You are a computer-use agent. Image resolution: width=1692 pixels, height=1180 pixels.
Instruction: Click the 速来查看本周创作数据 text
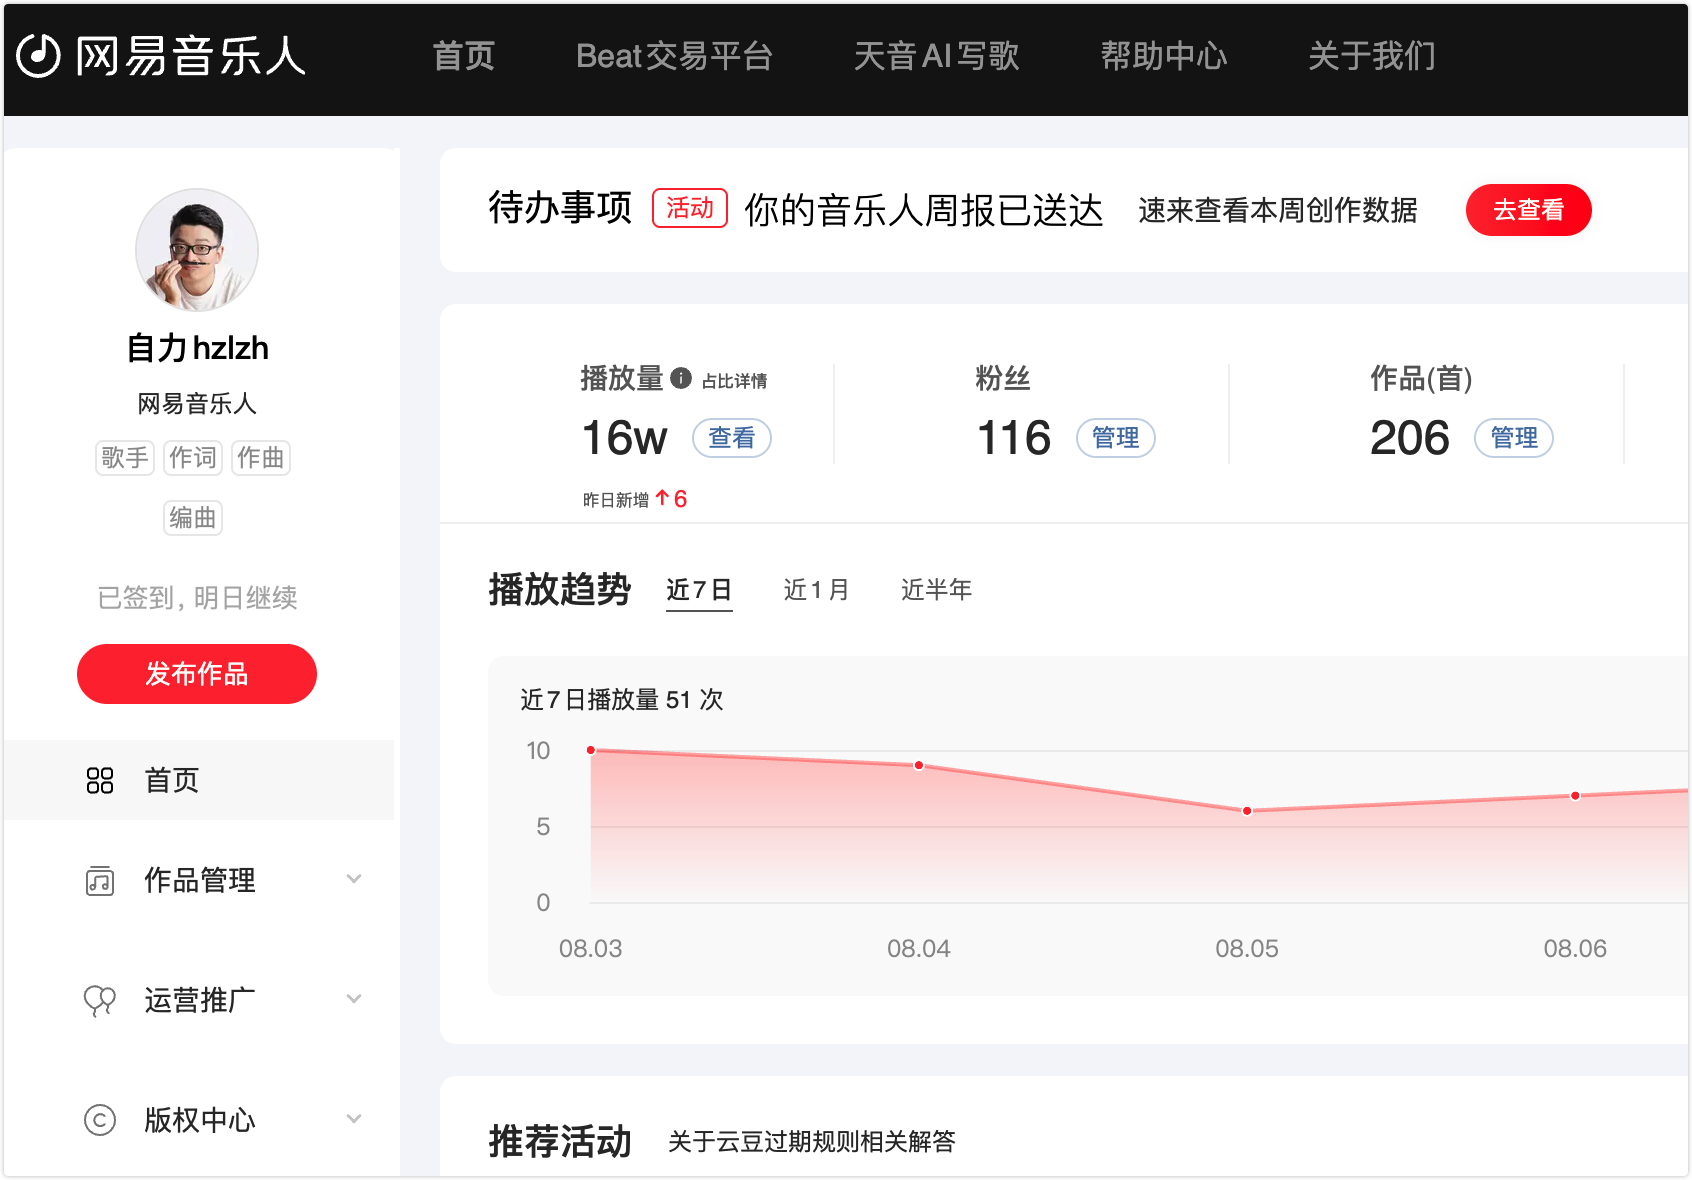click(x=1278, y=210)
